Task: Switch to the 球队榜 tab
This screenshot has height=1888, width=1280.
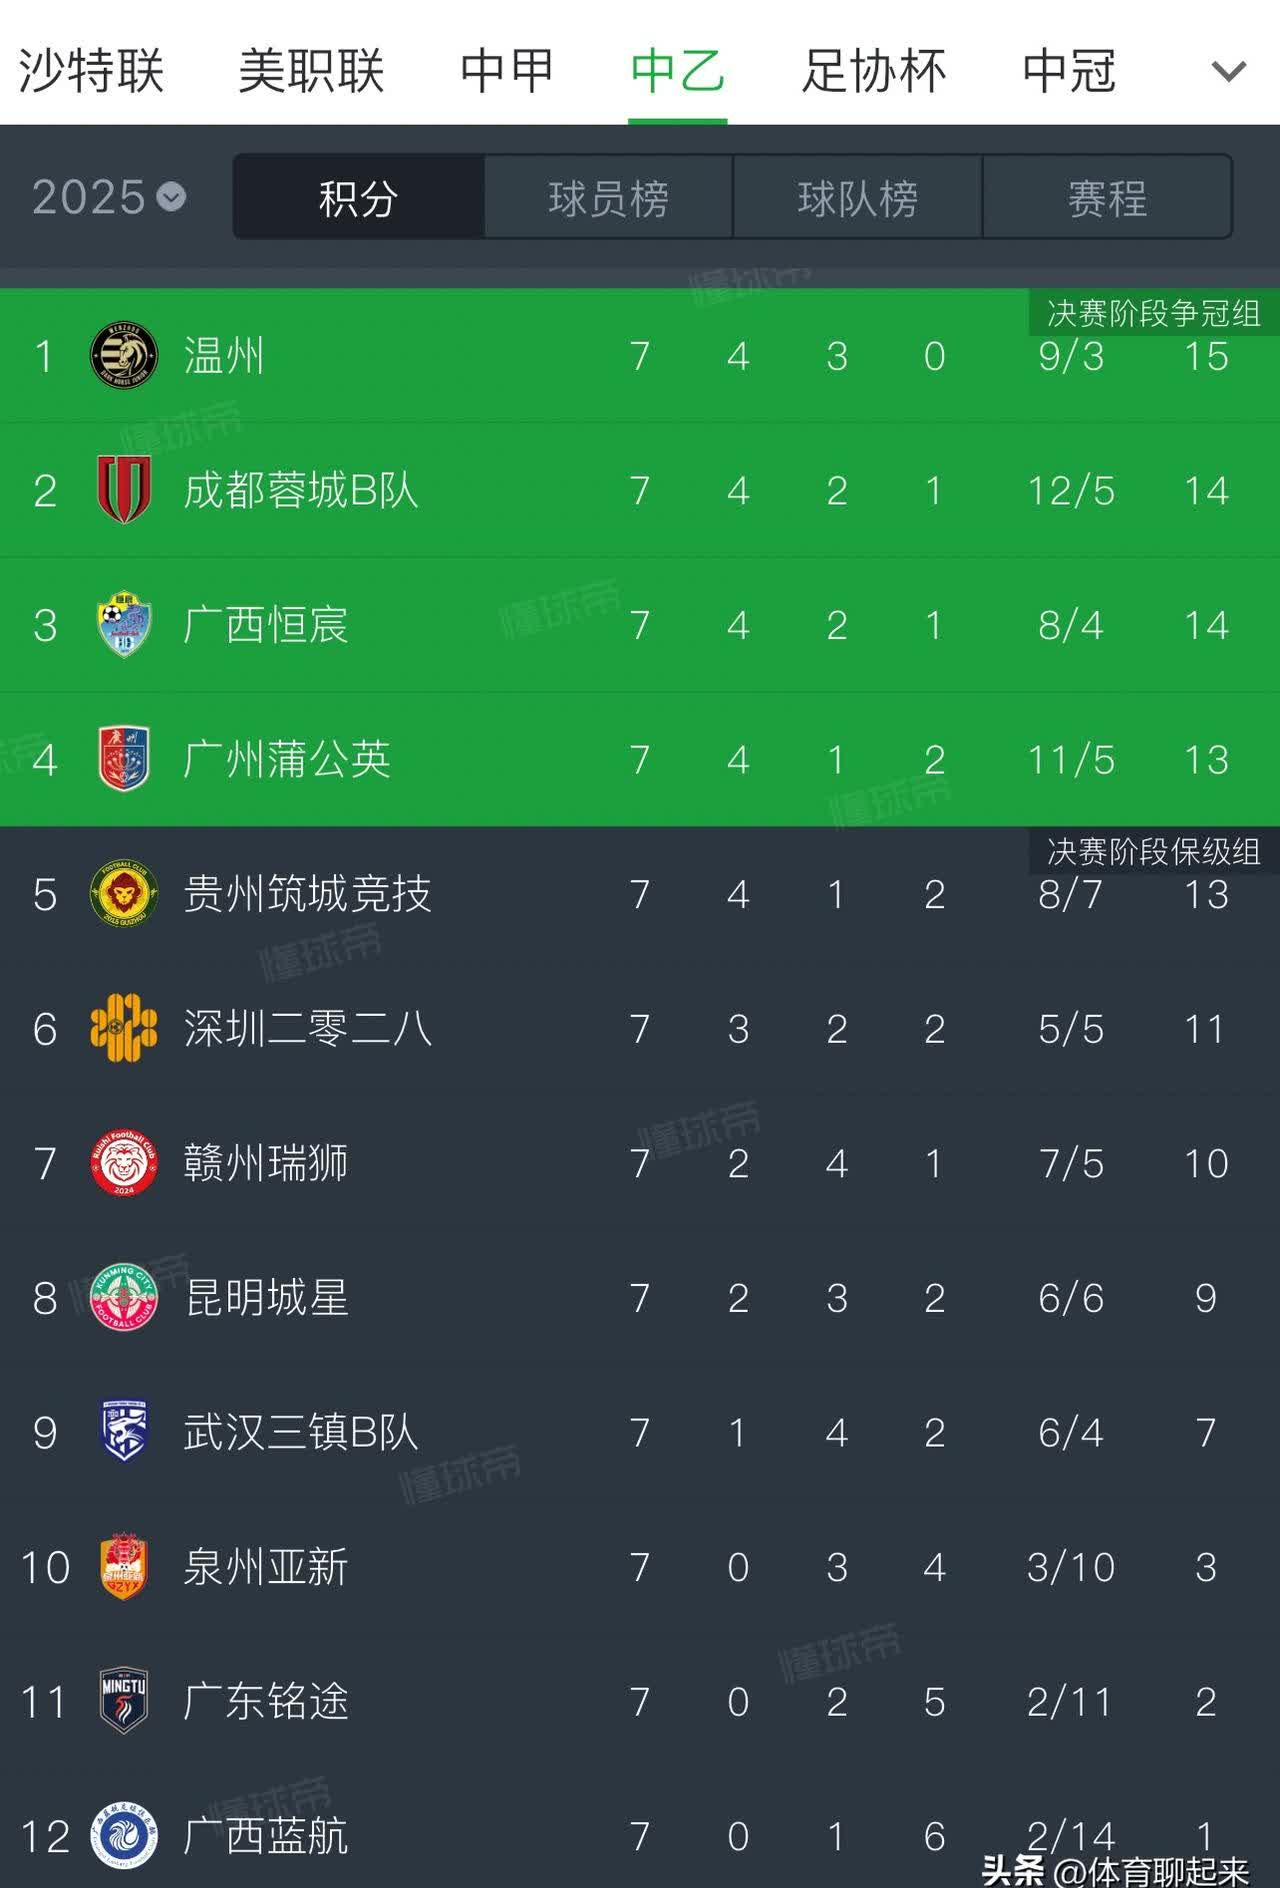Action: [x=857, y=197]
